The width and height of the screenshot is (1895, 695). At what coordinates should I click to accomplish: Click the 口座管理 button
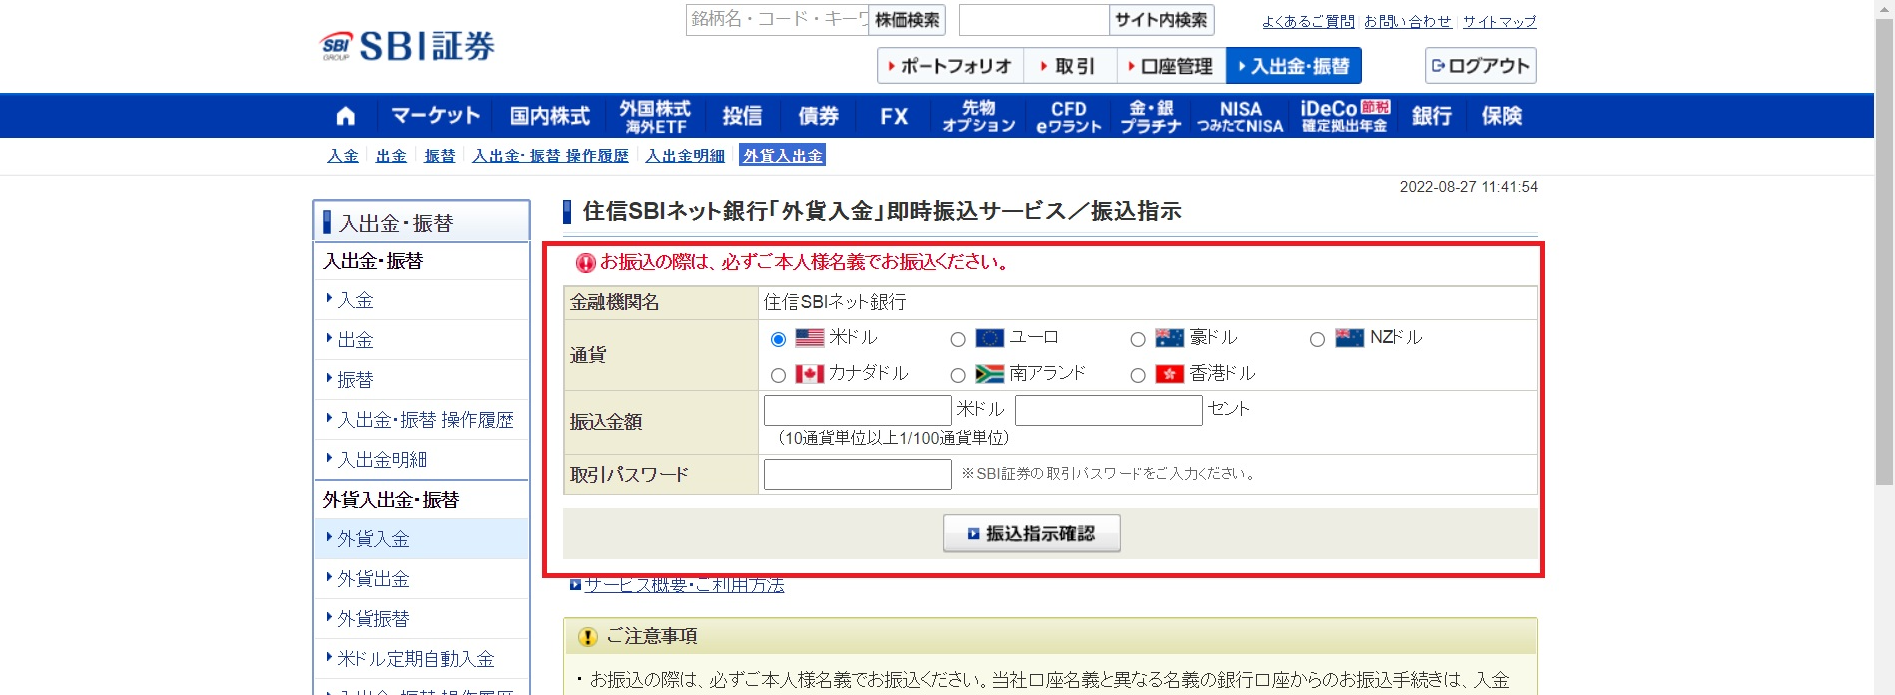(x=1171, y=66)
